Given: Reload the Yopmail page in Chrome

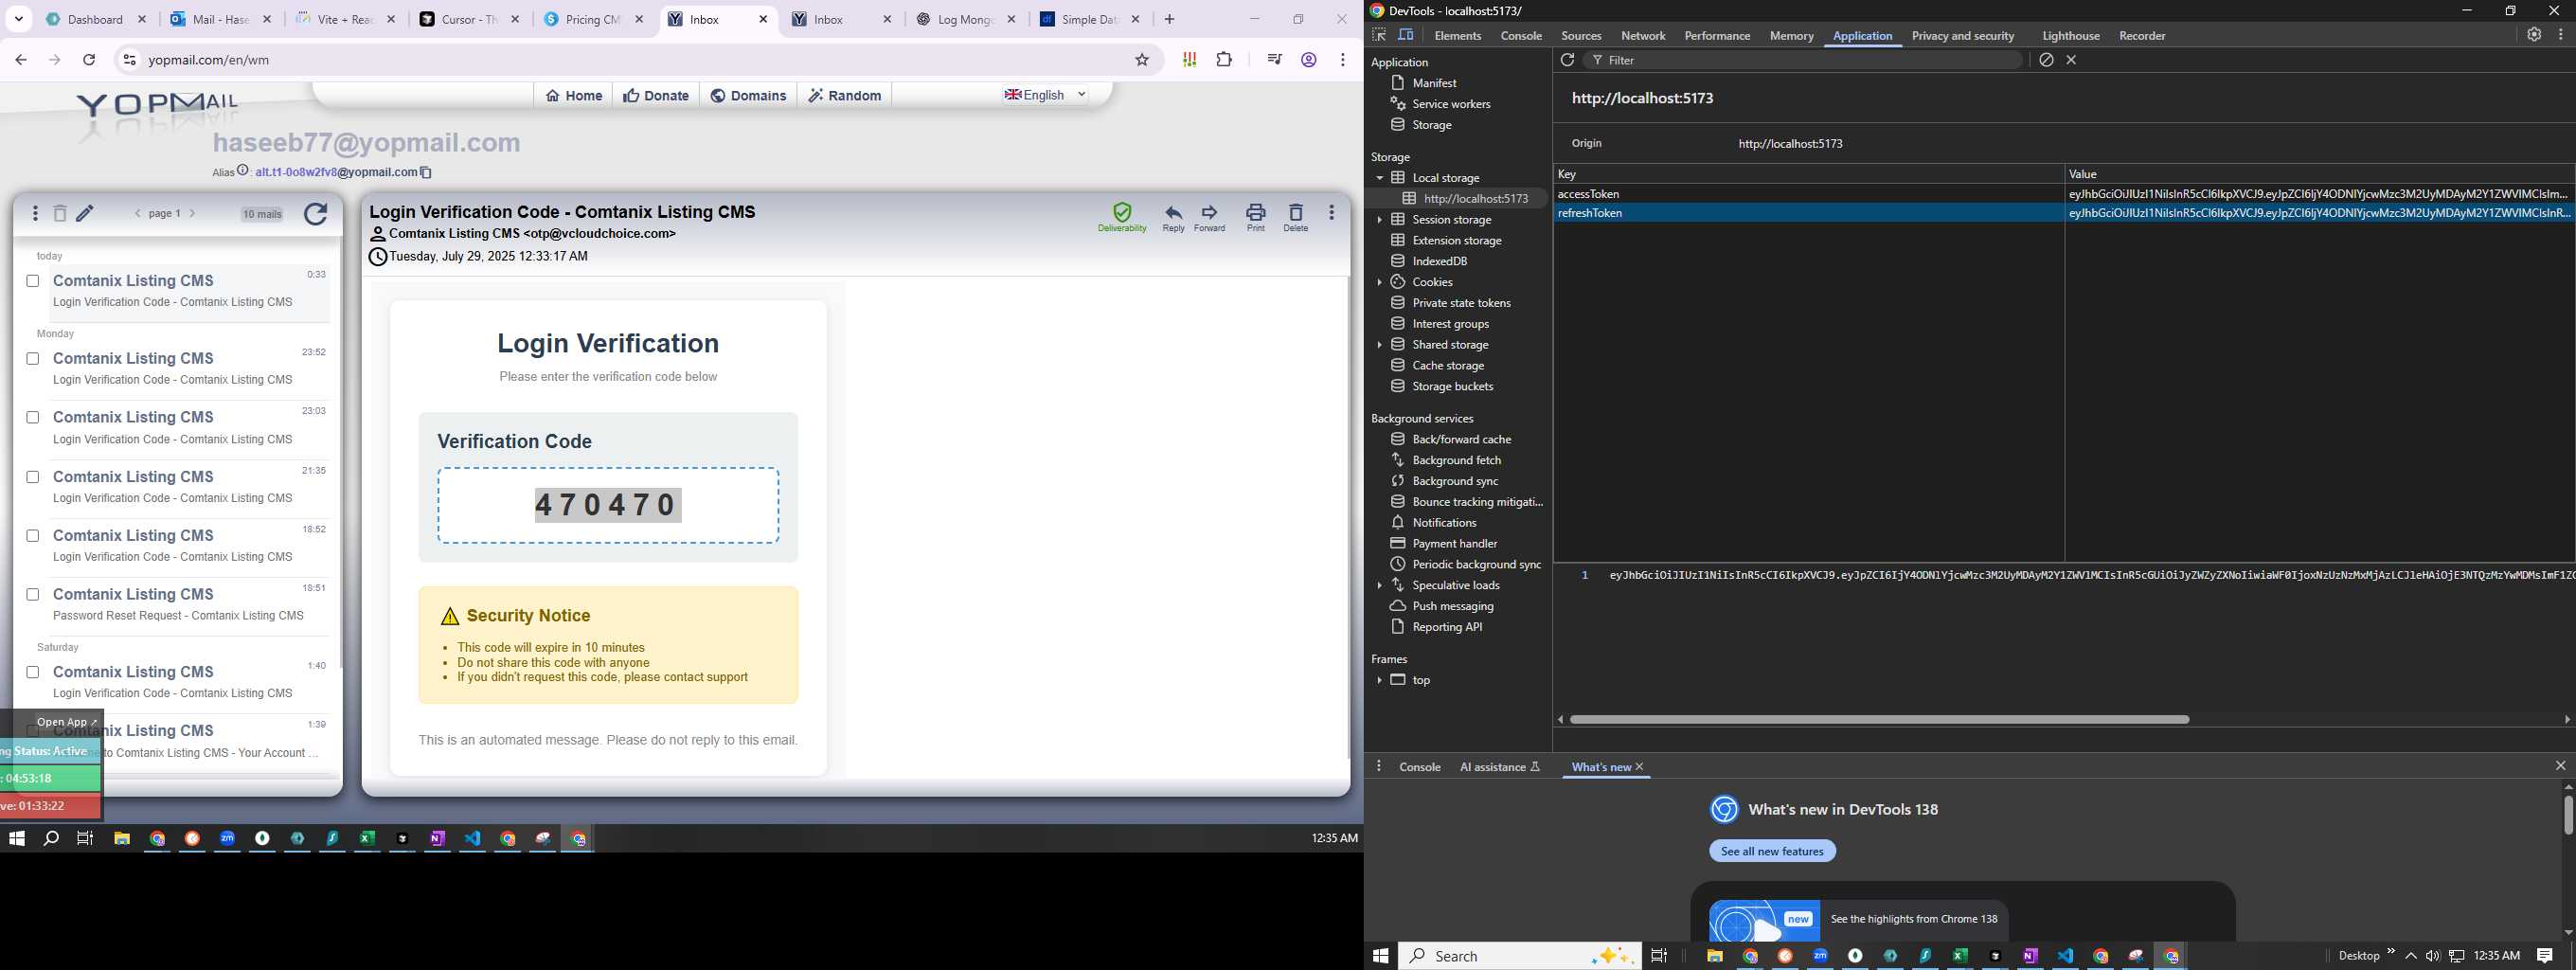Looking at the screenshot, I should [89, 60].
